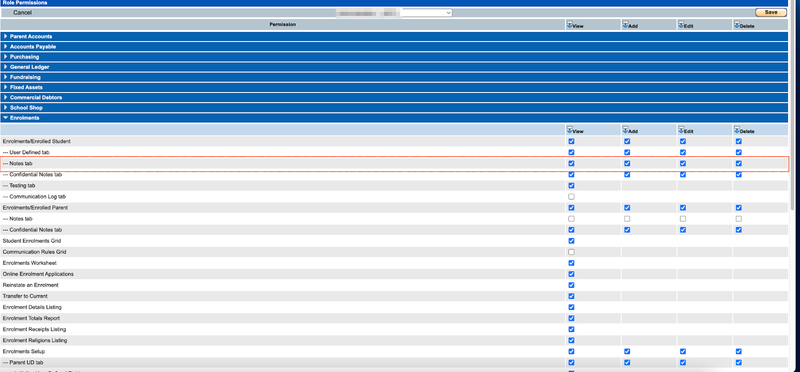
Task: Click the Cancel link
Action: (22, 12)
